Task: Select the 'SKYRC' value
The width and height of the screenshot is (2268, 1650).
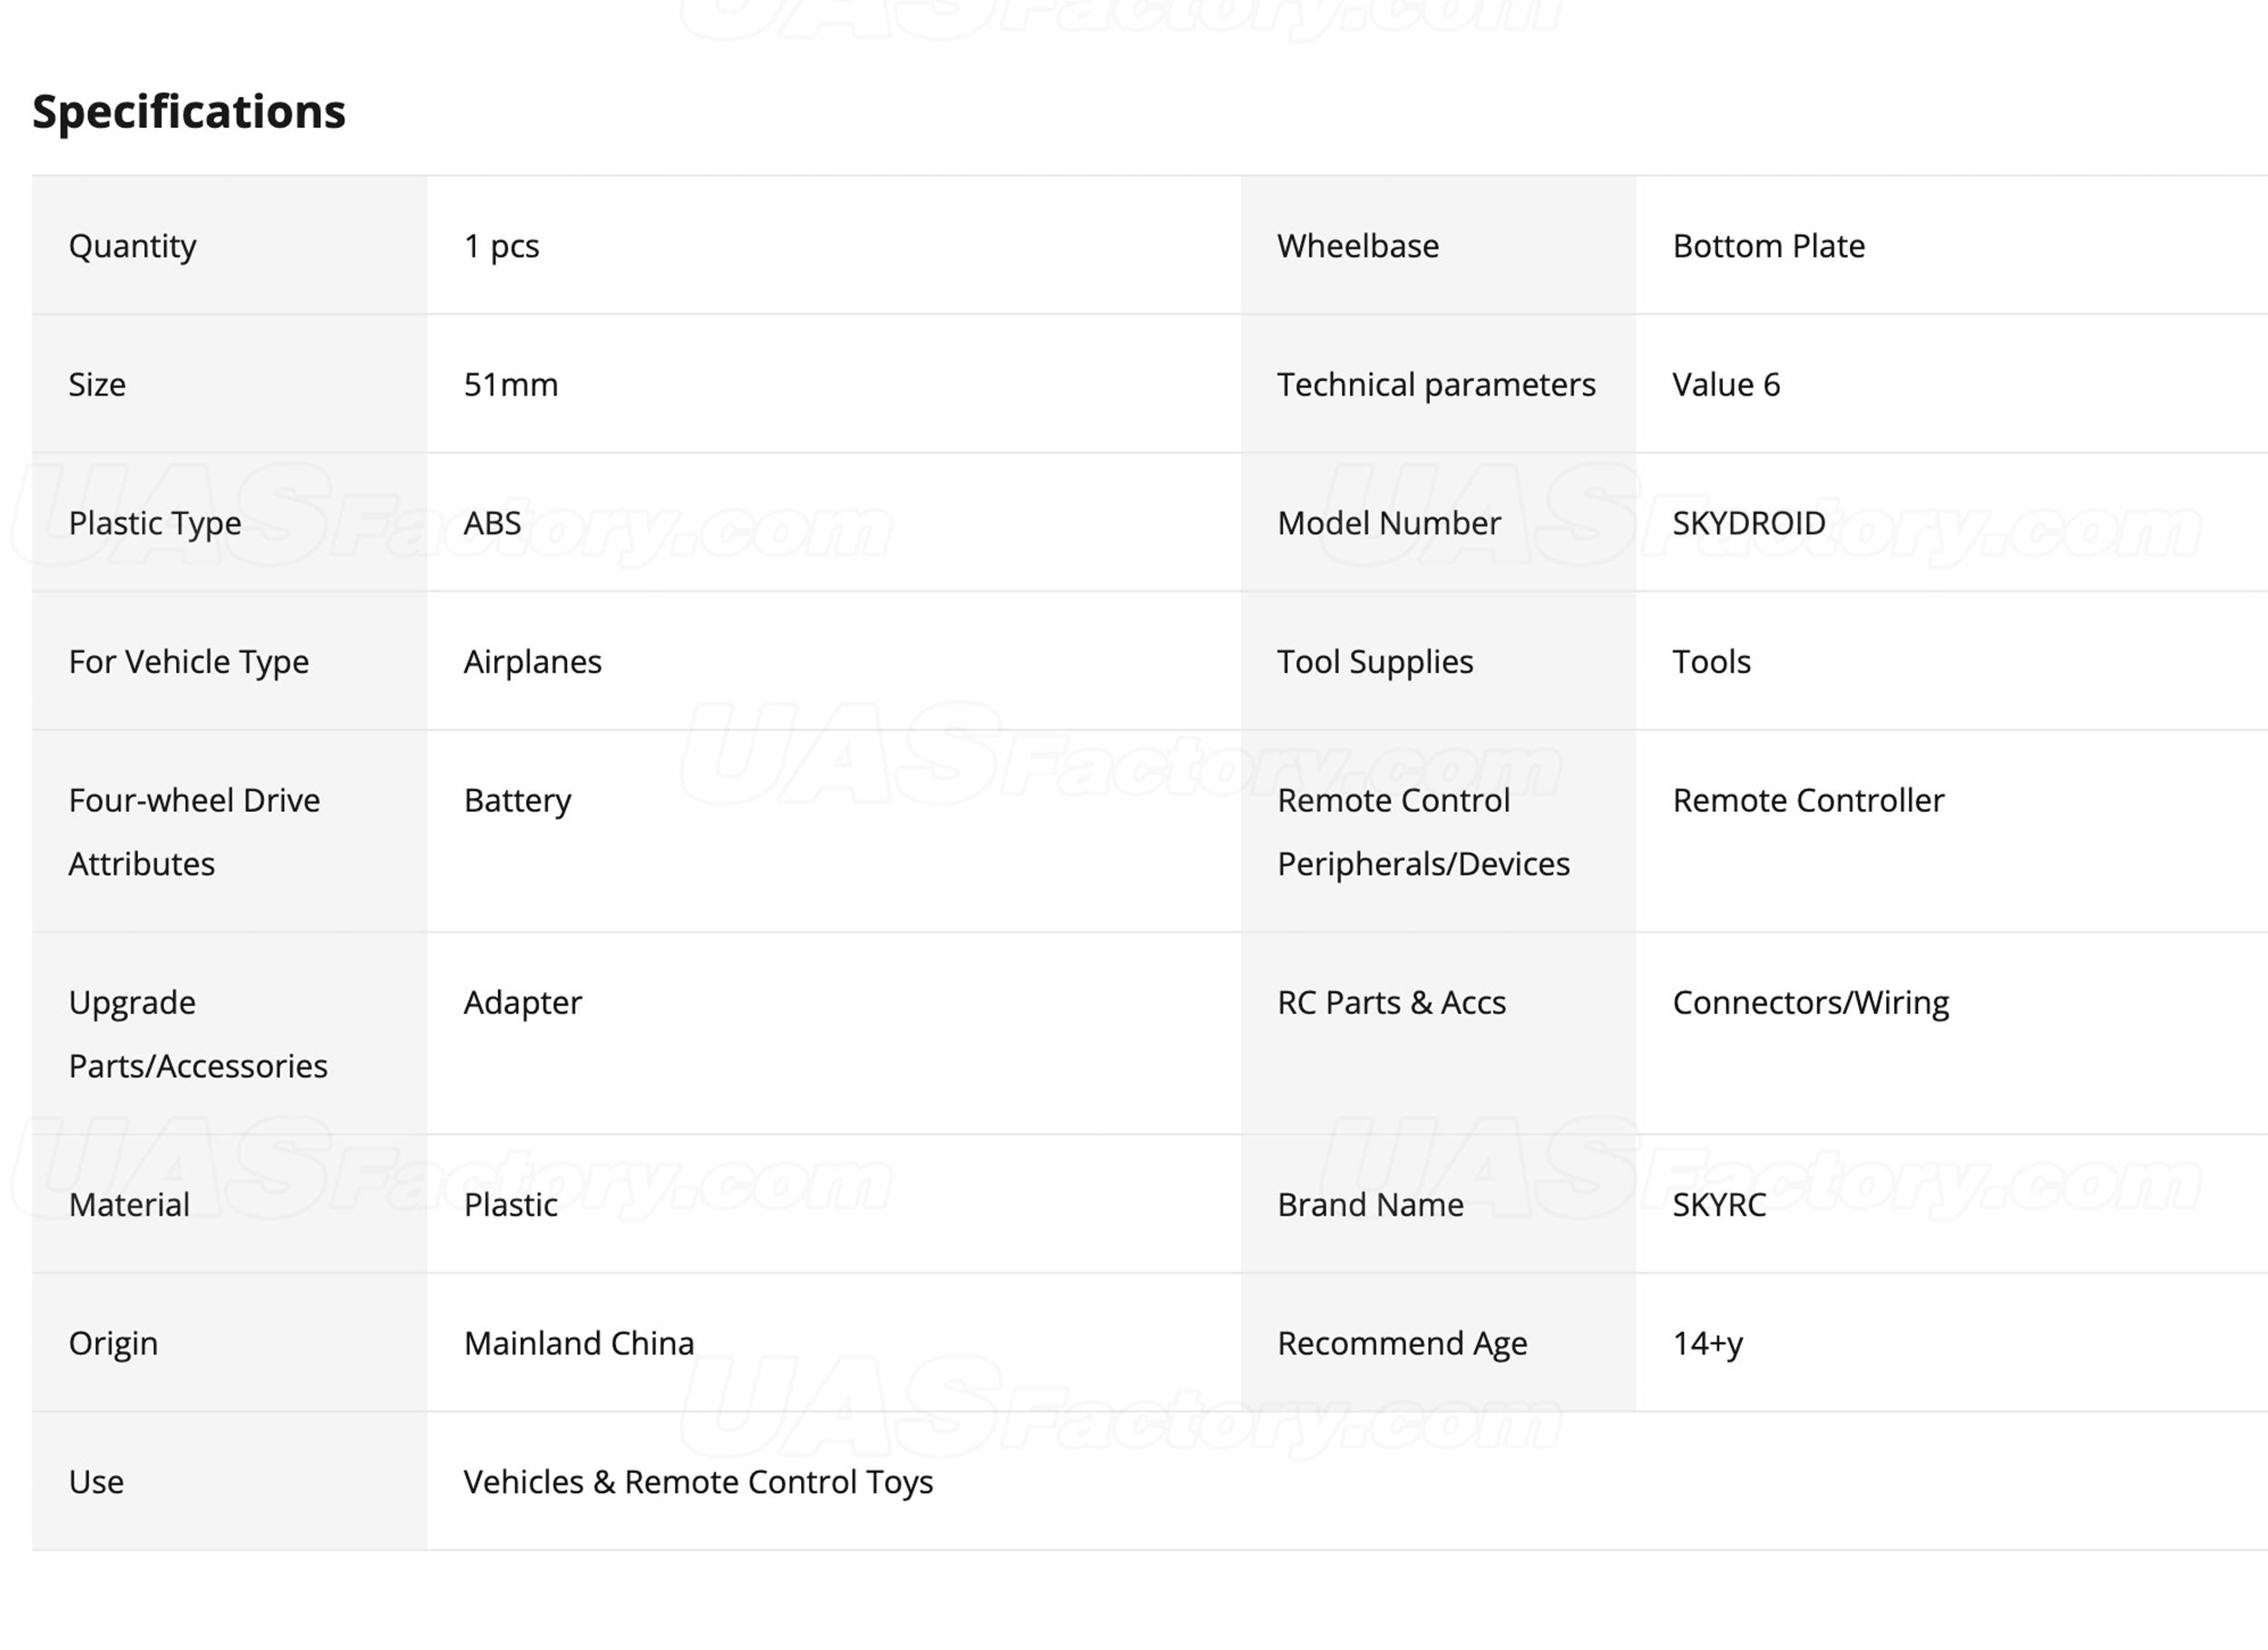Action: [1719, 1205]
